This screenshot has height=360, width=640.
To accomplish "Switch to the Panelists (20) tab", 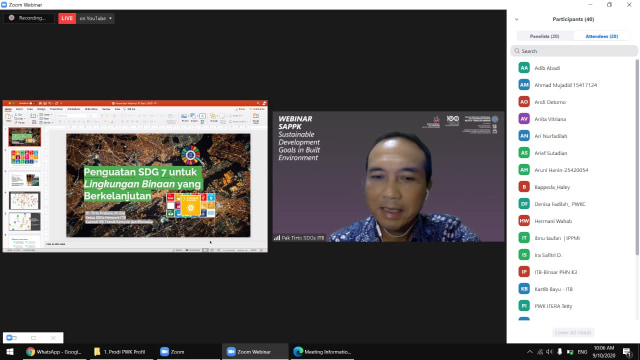I will tap(544, 36).
